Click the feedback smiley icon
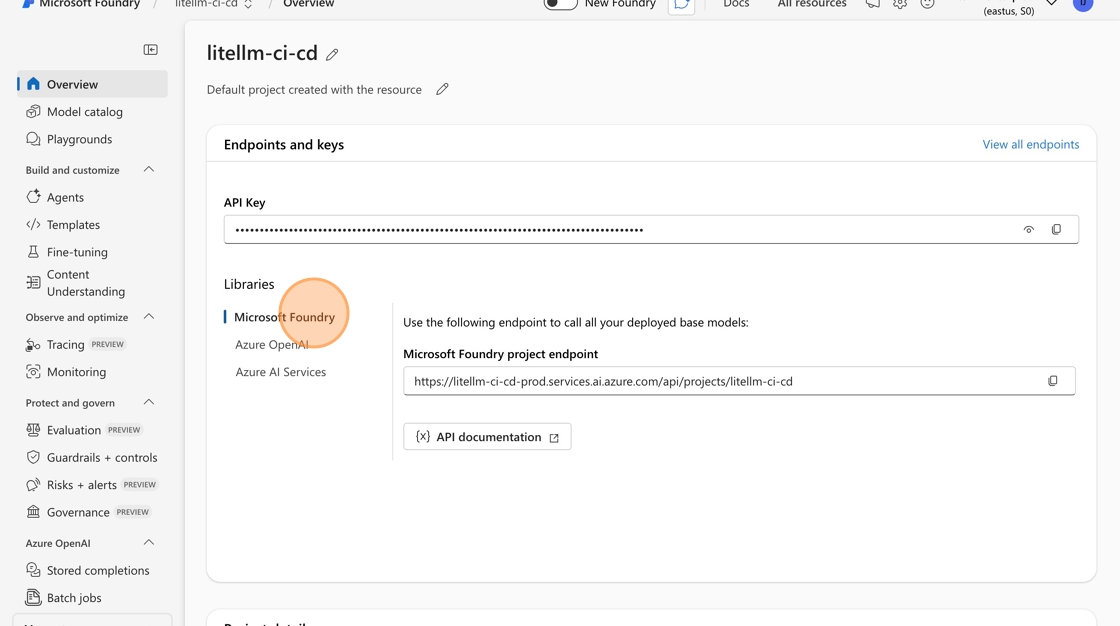 927,5
